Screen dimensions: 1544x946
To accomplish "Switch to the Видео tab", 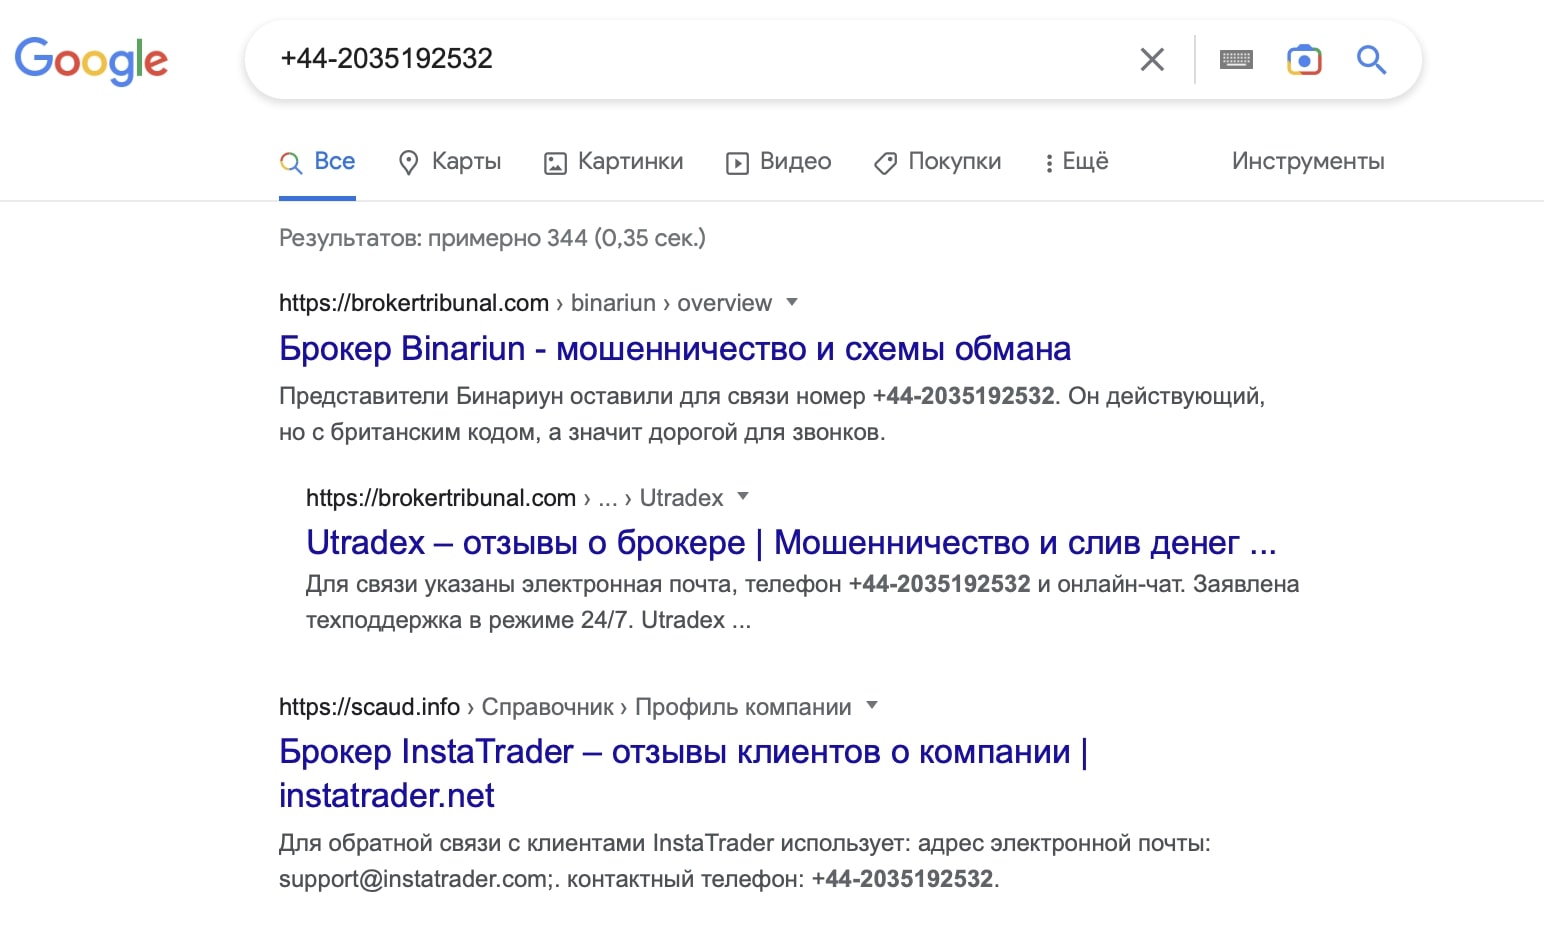I will coord(778,162).
